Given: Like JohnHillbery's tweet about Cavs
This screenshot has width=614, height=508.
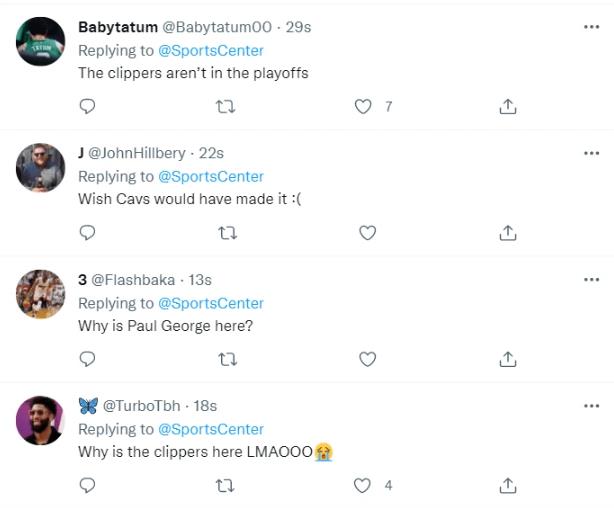Looking at the screenshot, I should 367,232.
